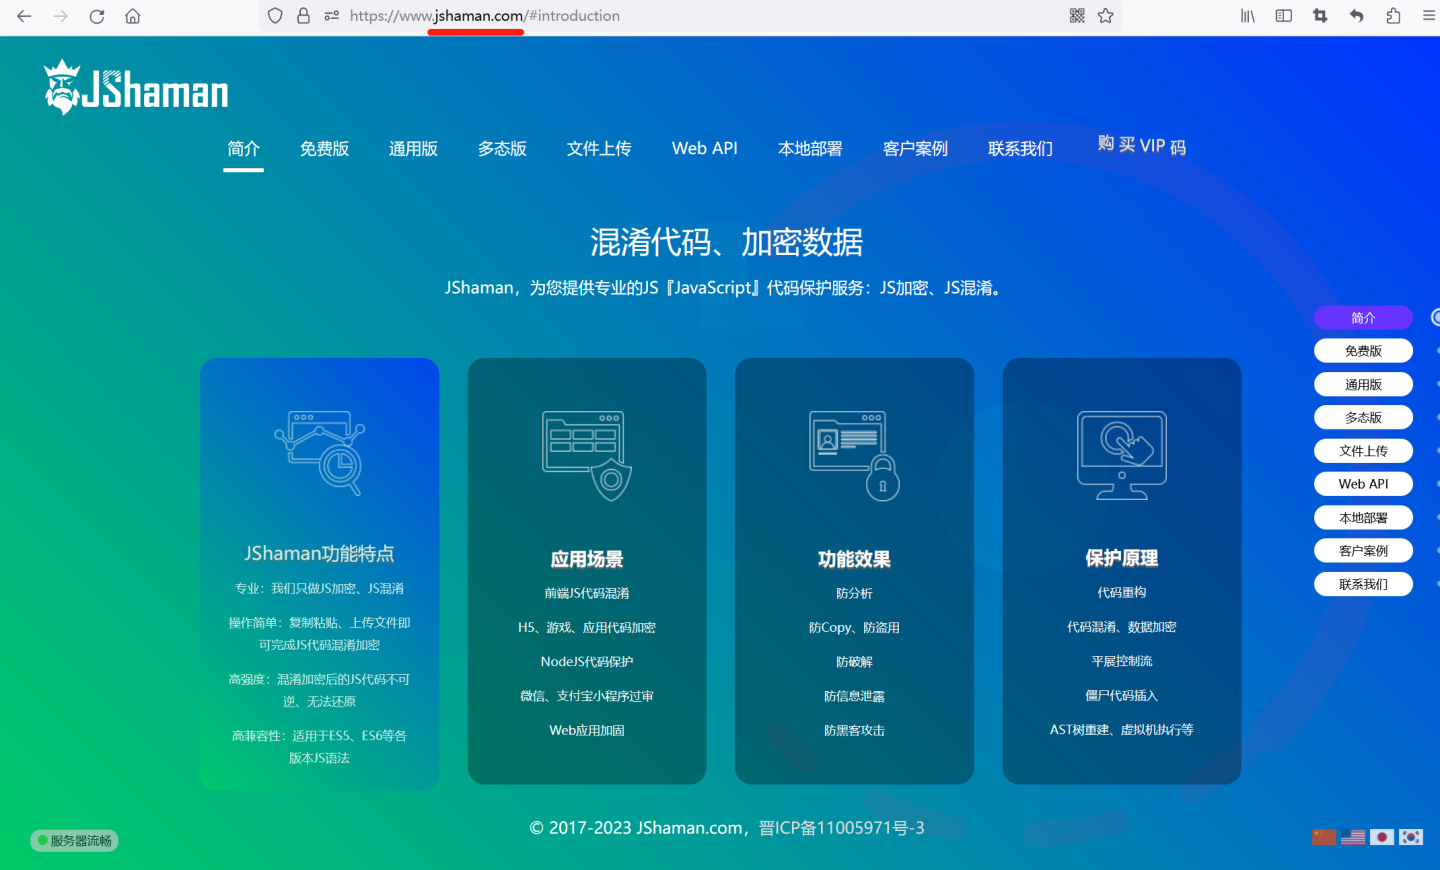Click the JShaman功能特点 chart icon
1440x870 pixels.
[320, 453]
